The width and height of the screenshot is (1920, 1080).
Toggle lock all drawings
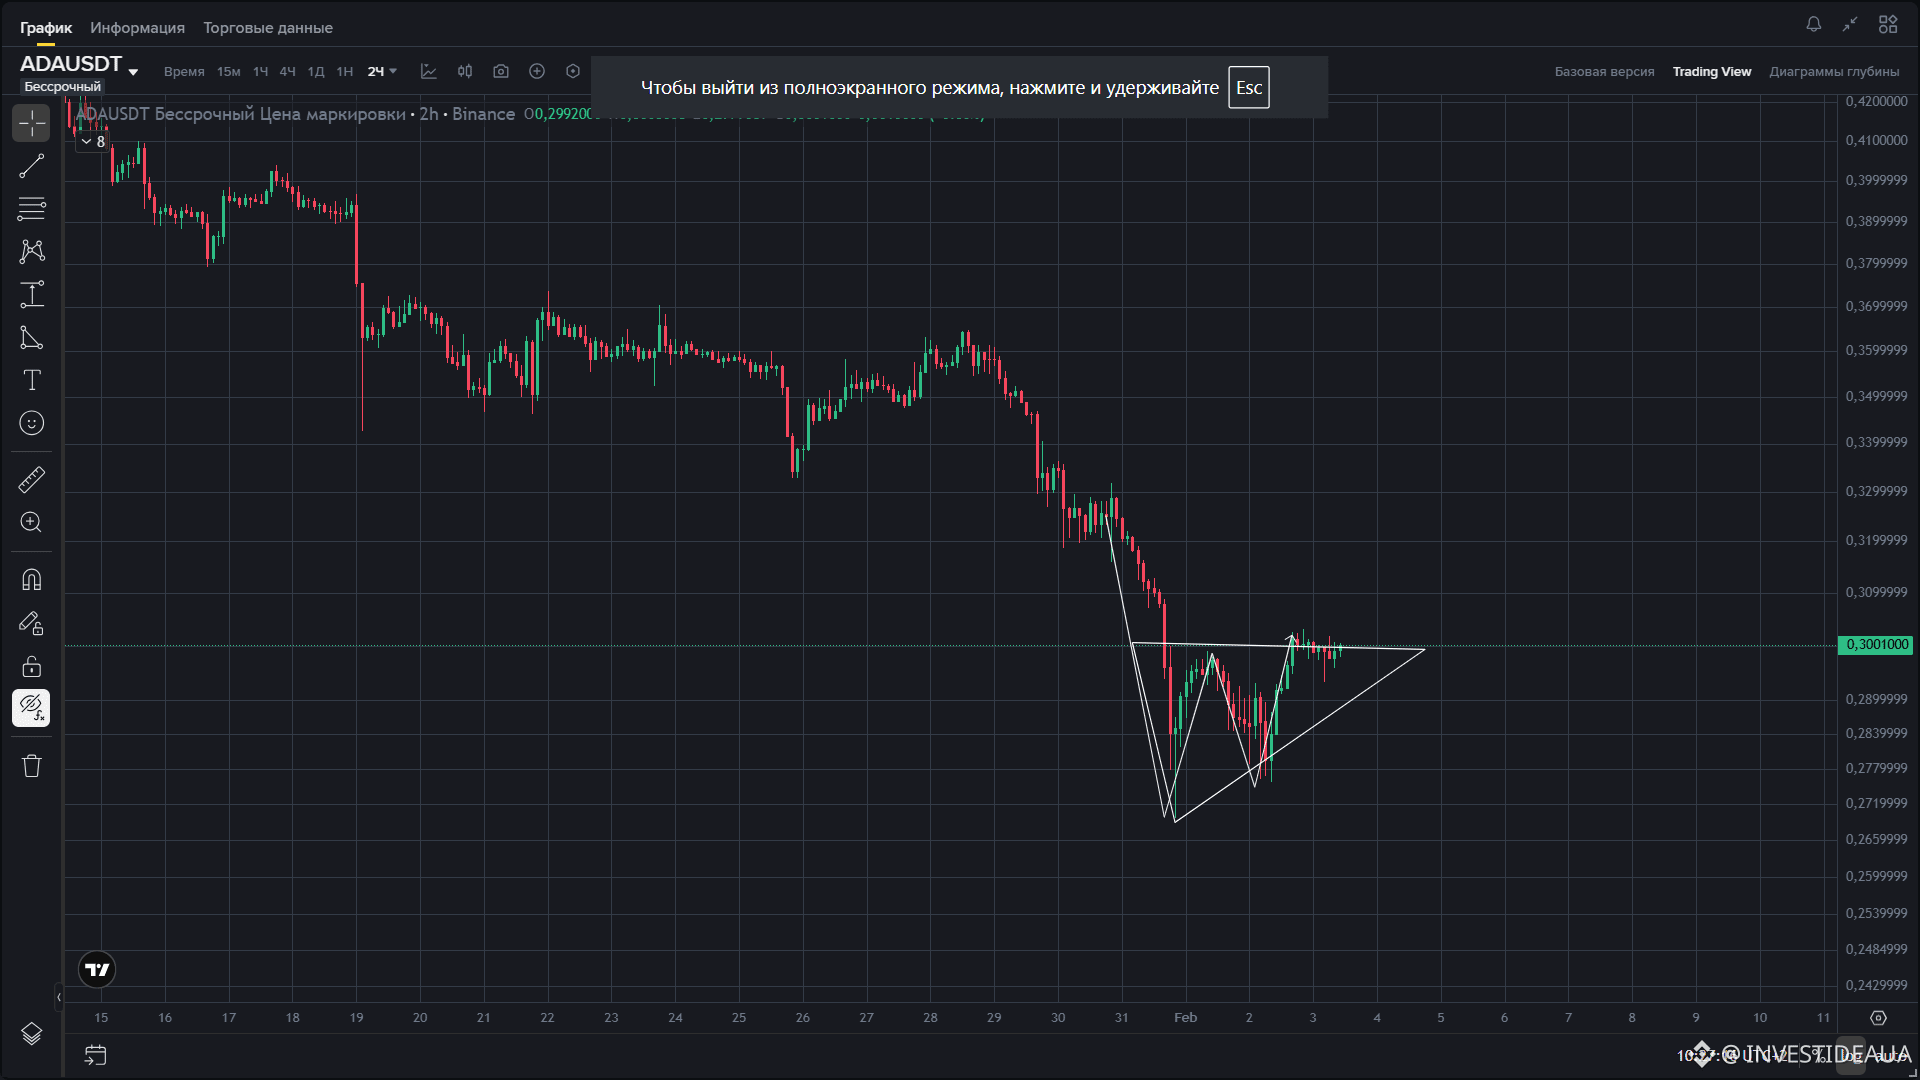pos(31,666)
